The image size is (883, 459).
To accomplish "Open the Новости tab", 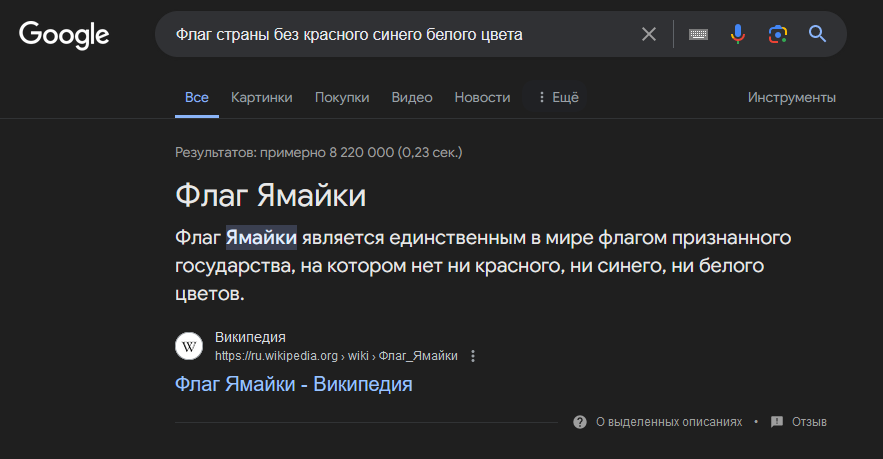I will pos(482,97).
